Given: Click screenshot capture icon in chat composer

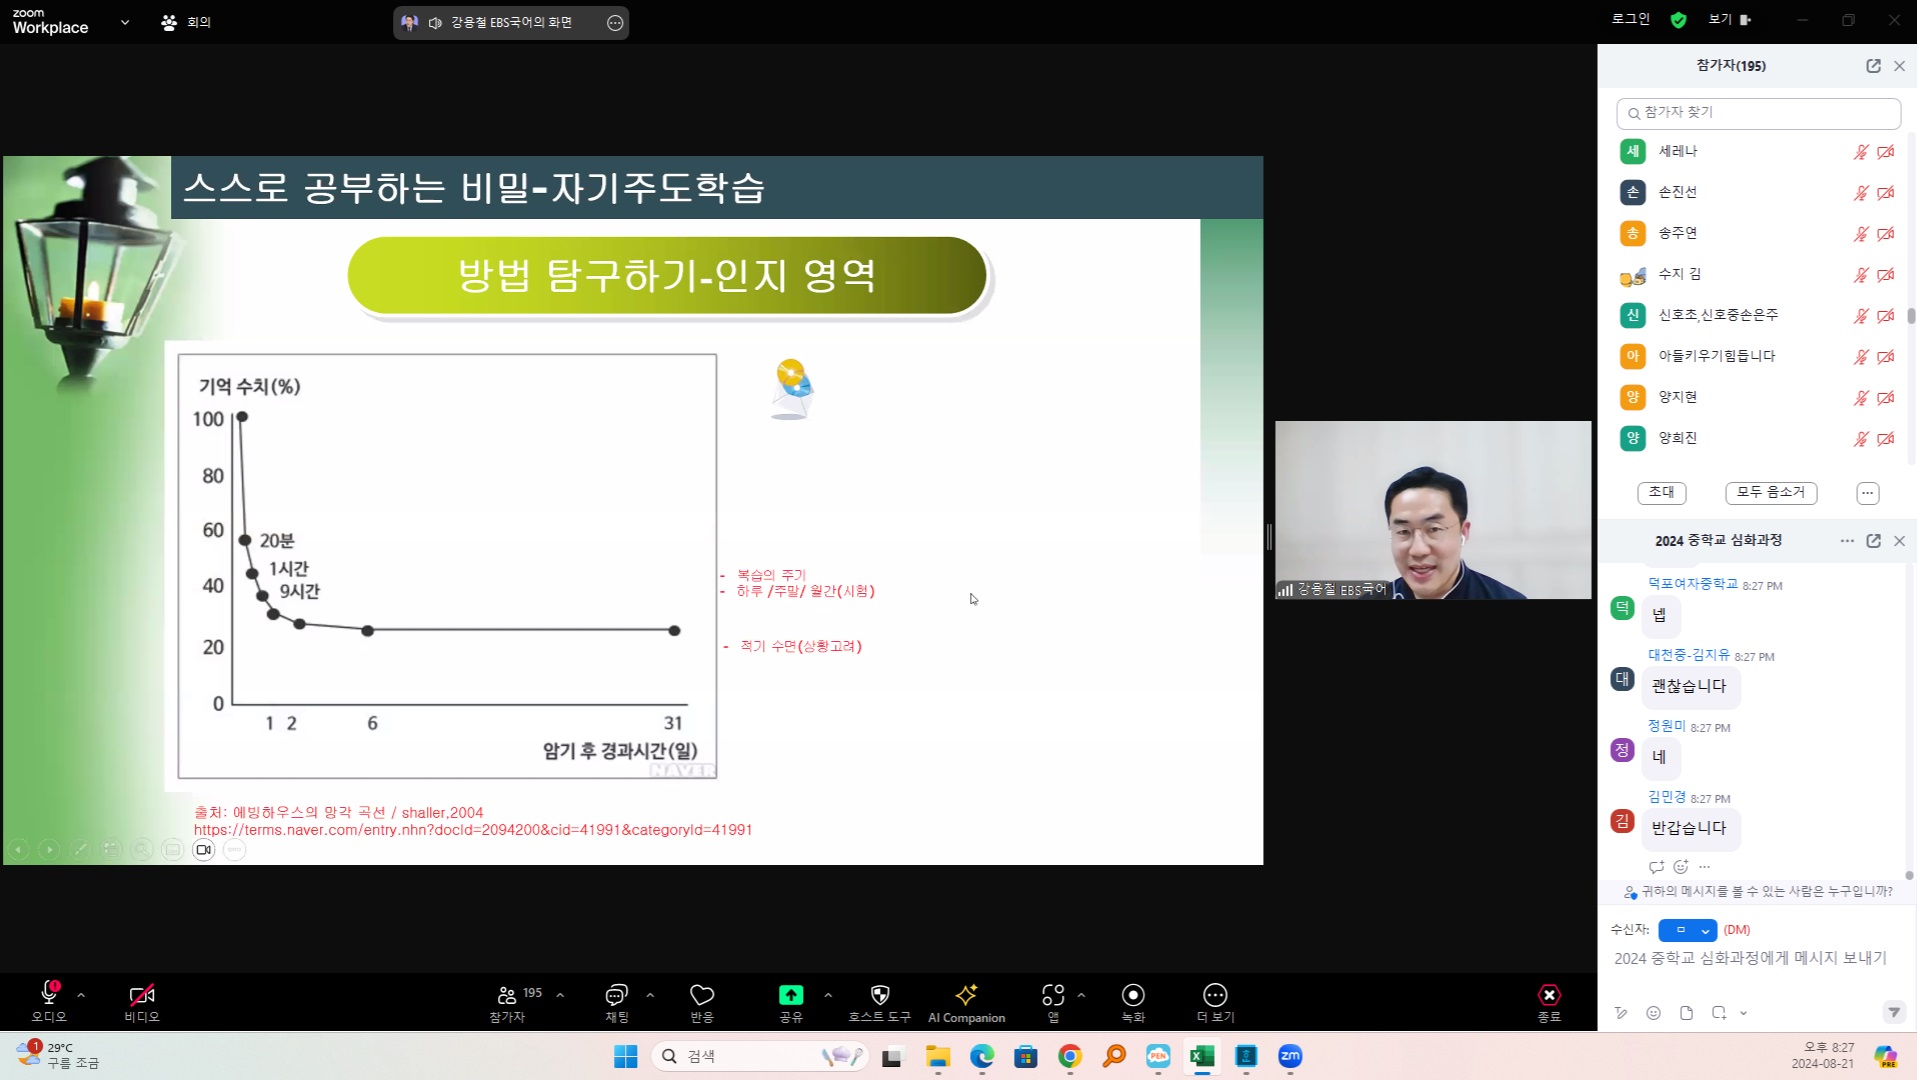Looking at the screenshot, I should tap(1719, 1013).
